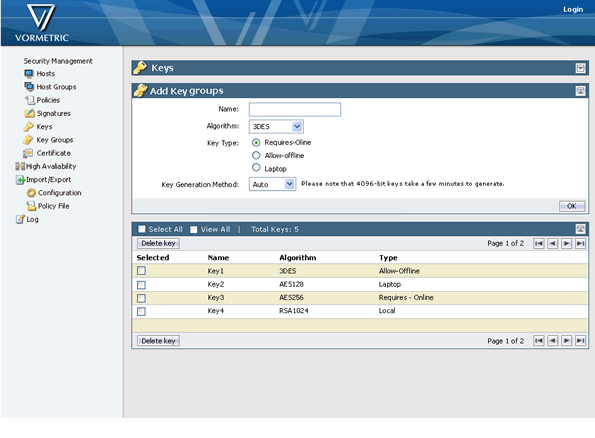The width and height of the screenshot is (595, 438).
Task: Tick the checkbox for Key3 row
Action: click(x=141, y=298)
